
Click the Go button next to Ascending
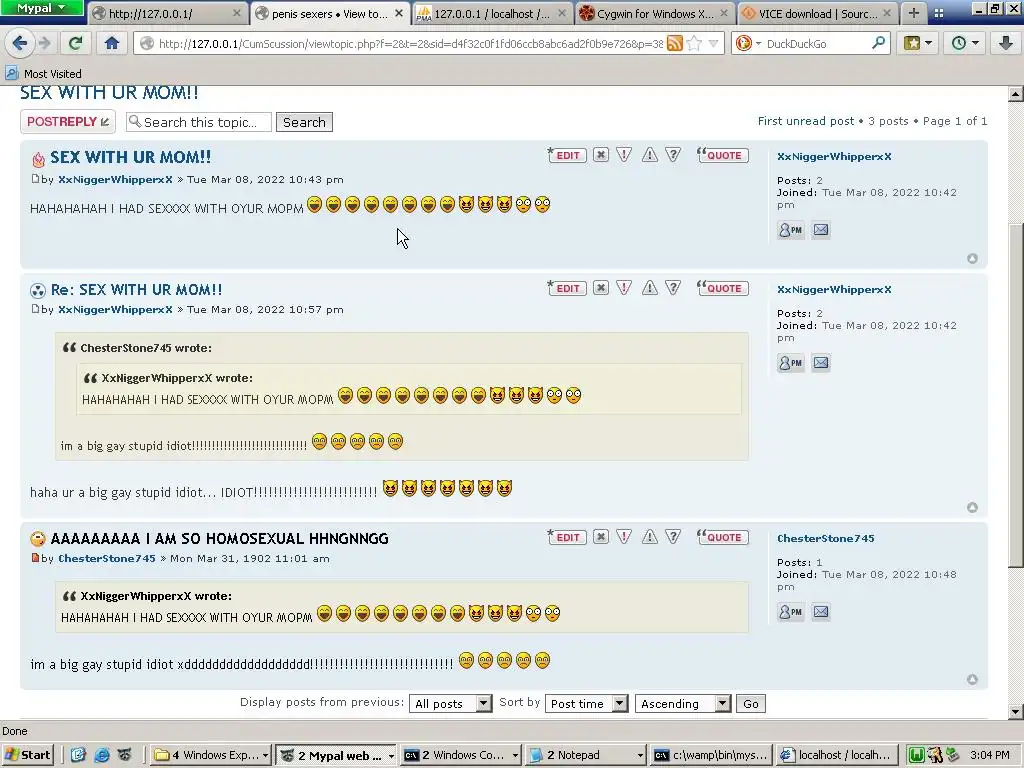pos(751,703)
